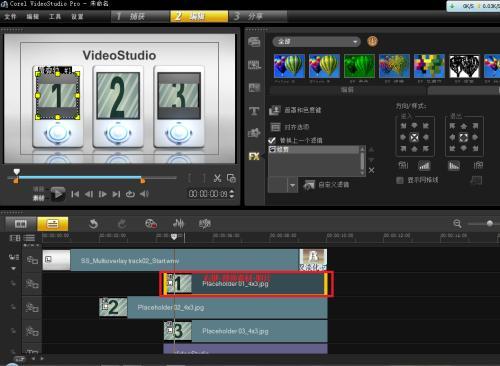Viewport: 500px width, 366px height.
Task: Click overlay track icon beside Placeholder 01
Action: coord(32,284)
